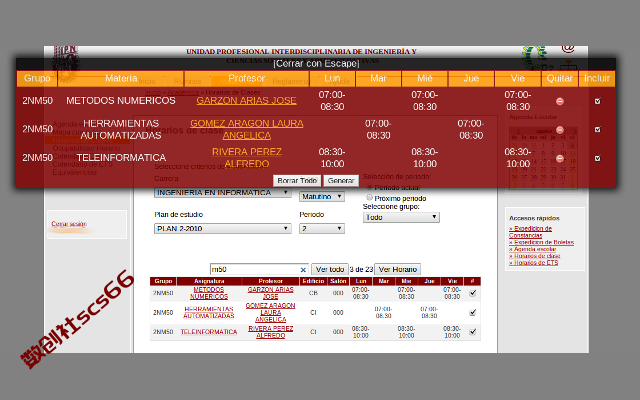Open GOMEZ ARAGON LAURA ANGELICA link in overlay

coord(247,129)
